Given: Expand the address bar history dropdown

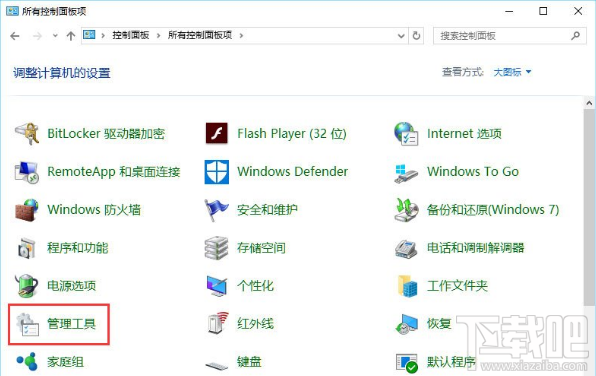Looking at the screenshot, I should tap(401, 36).
